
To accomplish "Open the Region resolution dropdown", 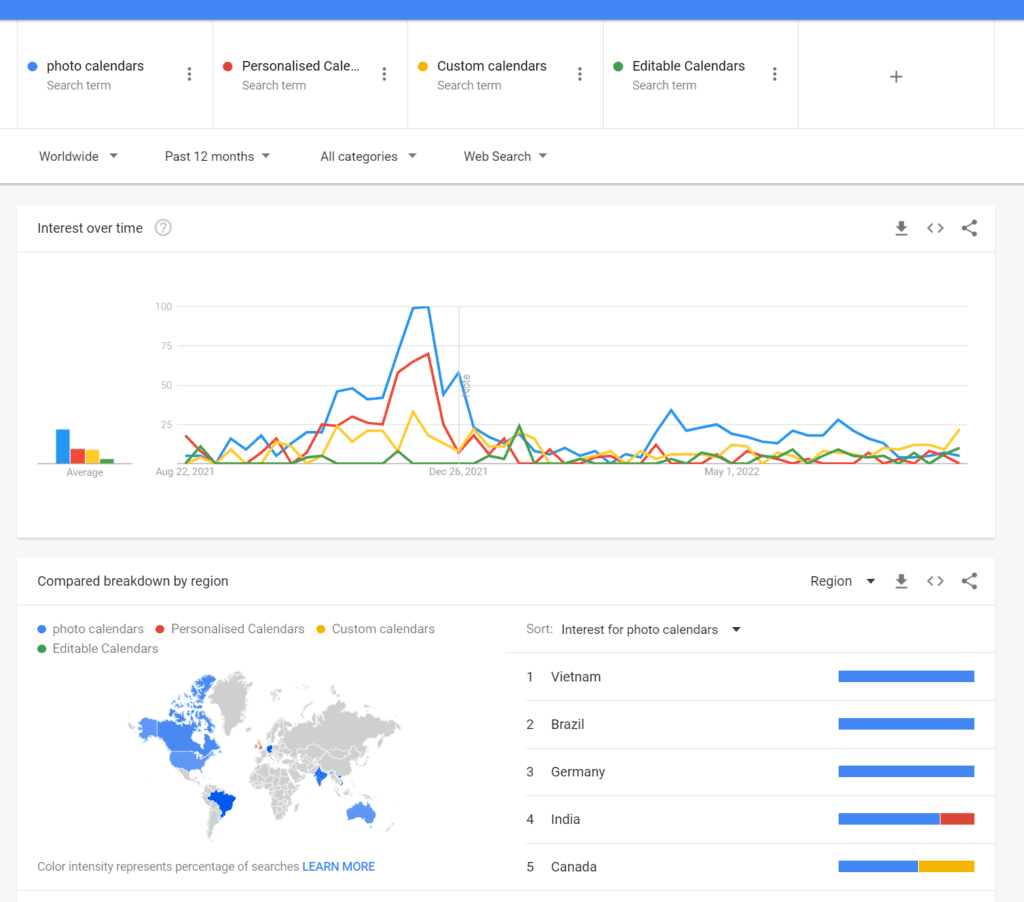I will pyautogui.click(x=842, y=581).
